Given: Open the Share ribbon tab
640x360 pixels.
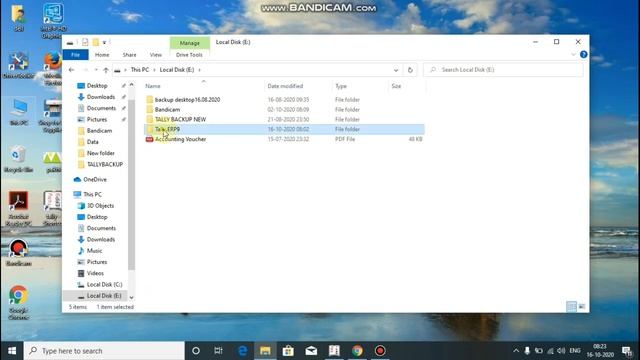Looking at the screenshot, I should 129,55.
